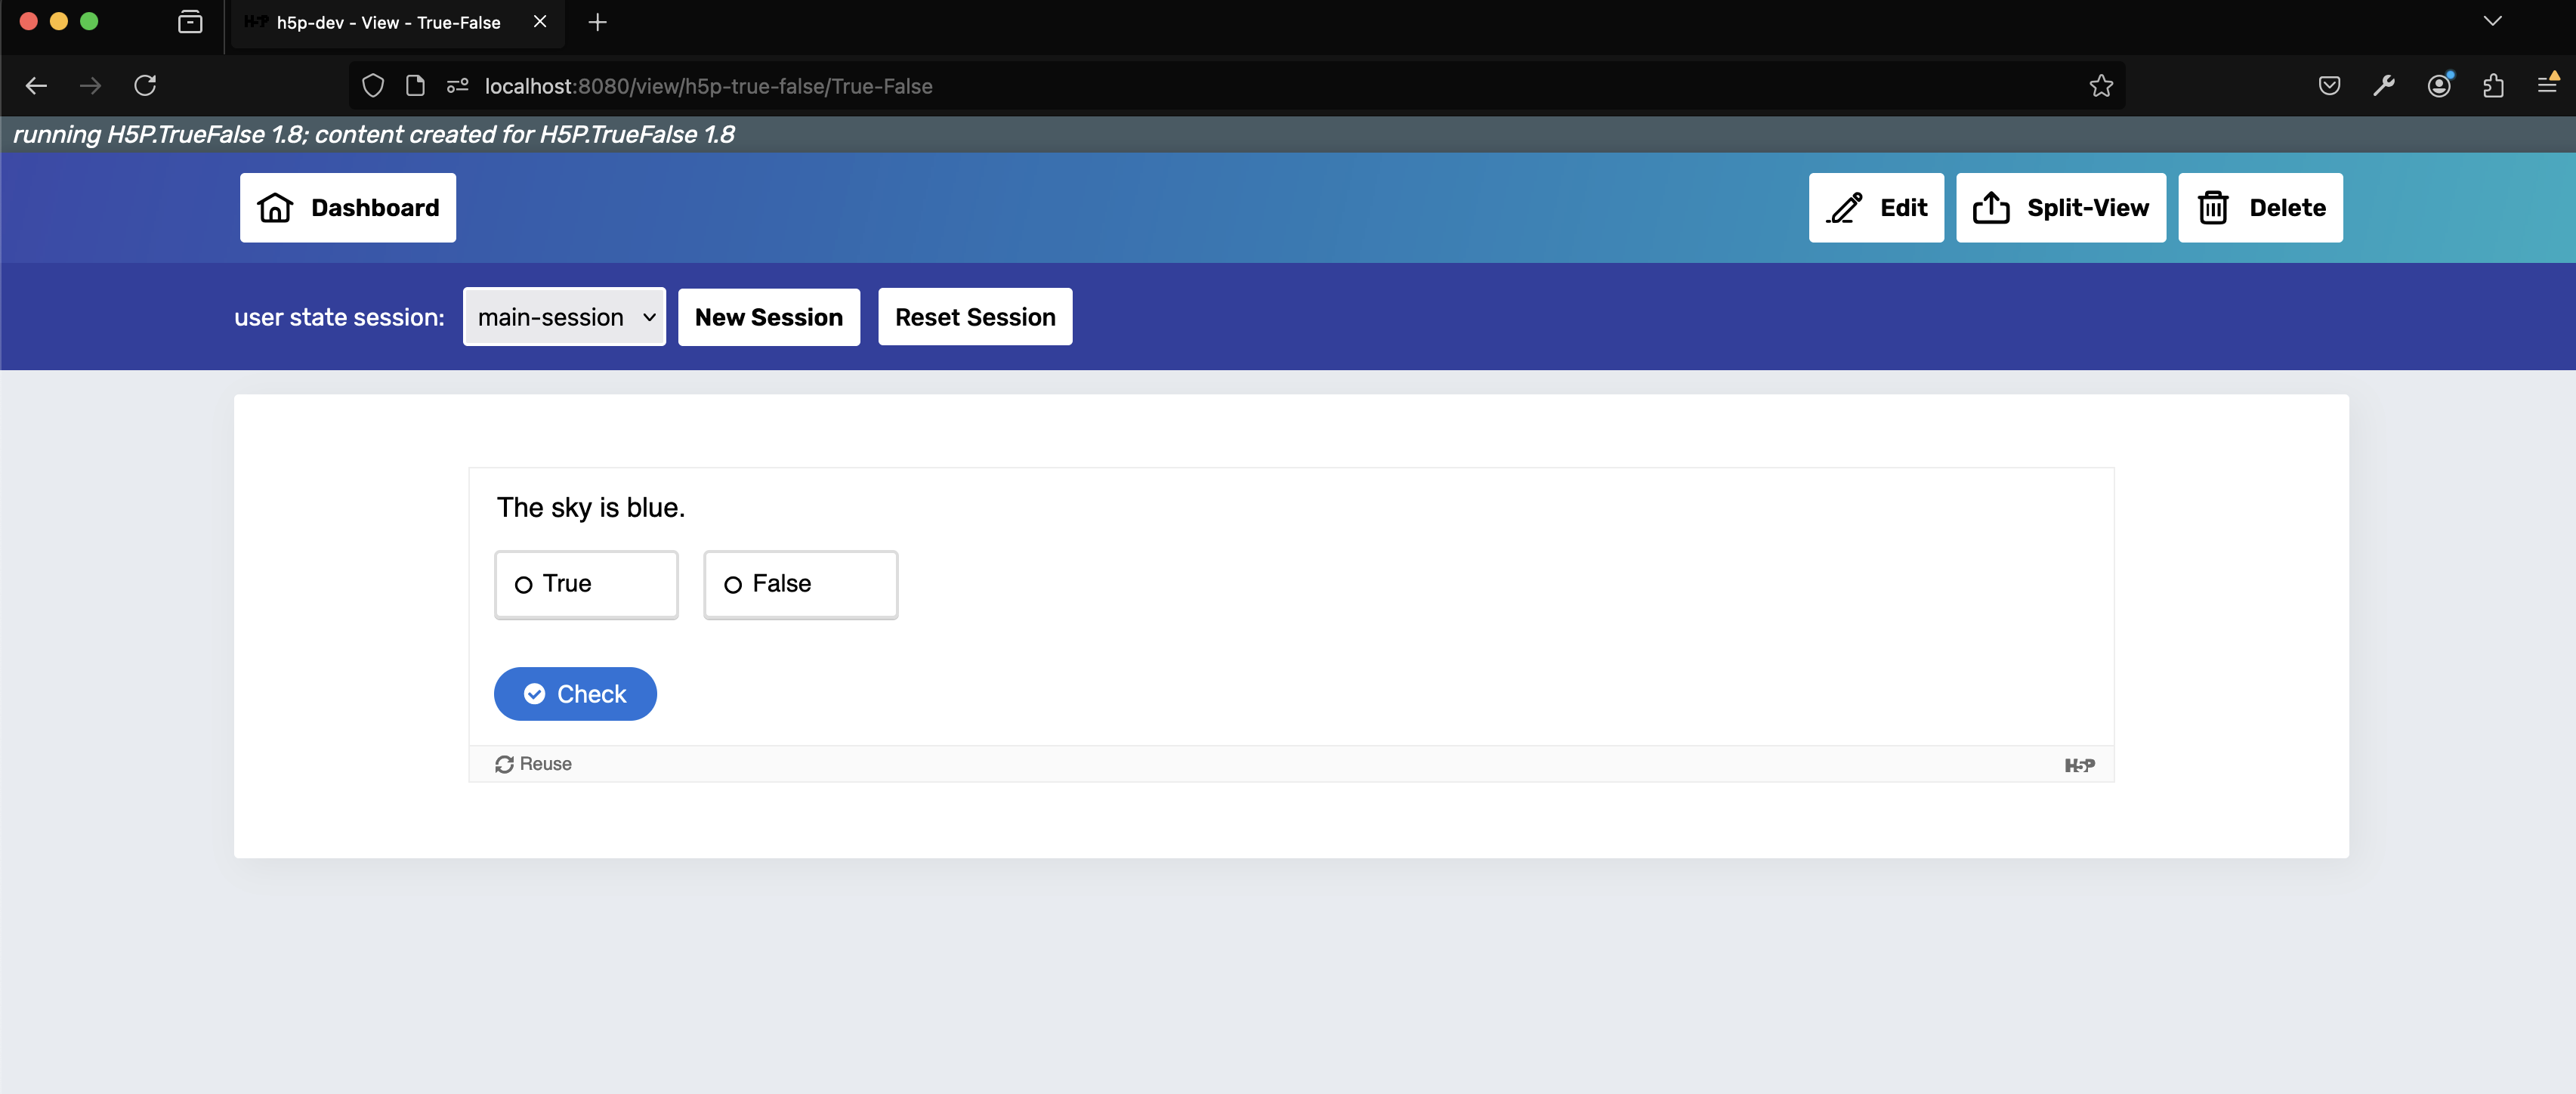2576x1094 pixels.
Task: Bookmark this page with the star
Action: (x=2101, y=86)
